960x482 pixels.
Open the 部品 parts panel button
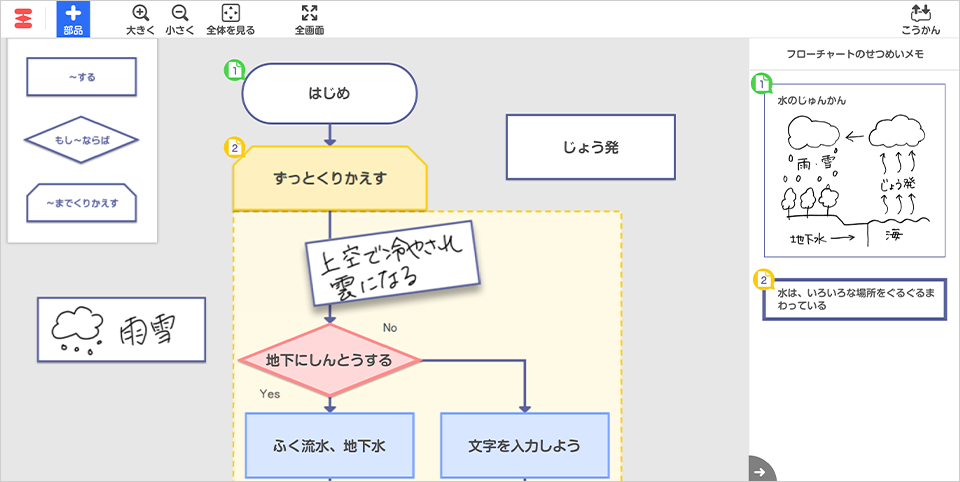click(73, 18)
